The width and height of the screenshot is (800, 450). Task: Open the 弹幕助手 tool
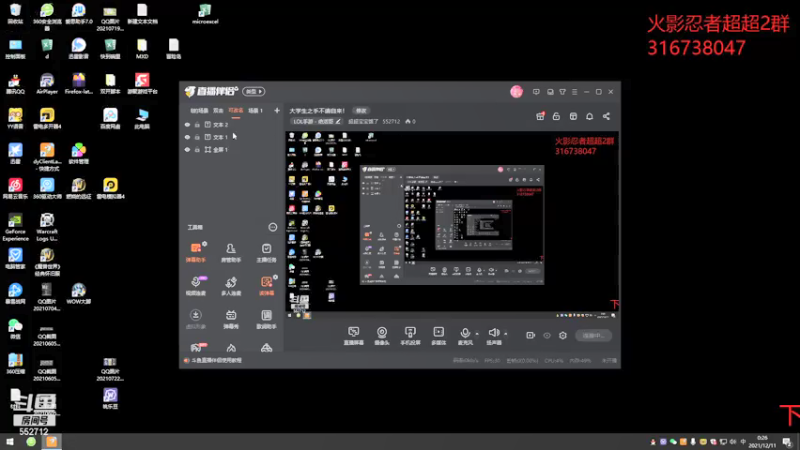point(195,253)
